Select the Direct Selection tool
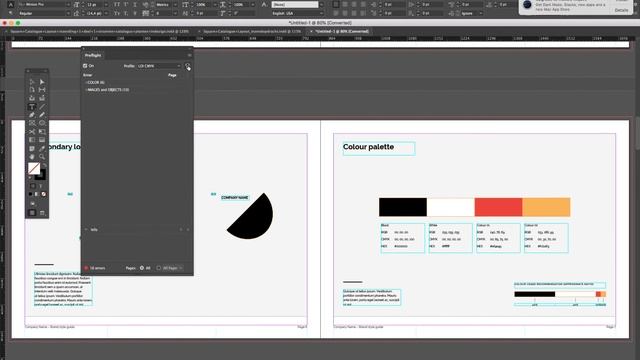 pyautogui.click(x=42, y=82)
